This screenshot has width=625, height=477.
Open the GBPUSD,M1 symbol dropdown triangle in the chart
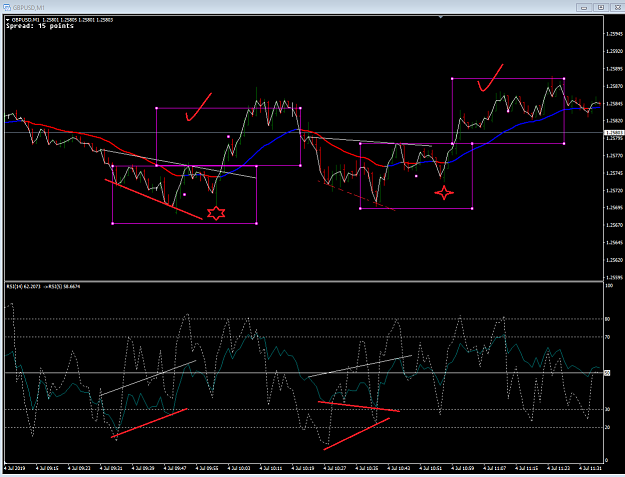coord(8,20)
